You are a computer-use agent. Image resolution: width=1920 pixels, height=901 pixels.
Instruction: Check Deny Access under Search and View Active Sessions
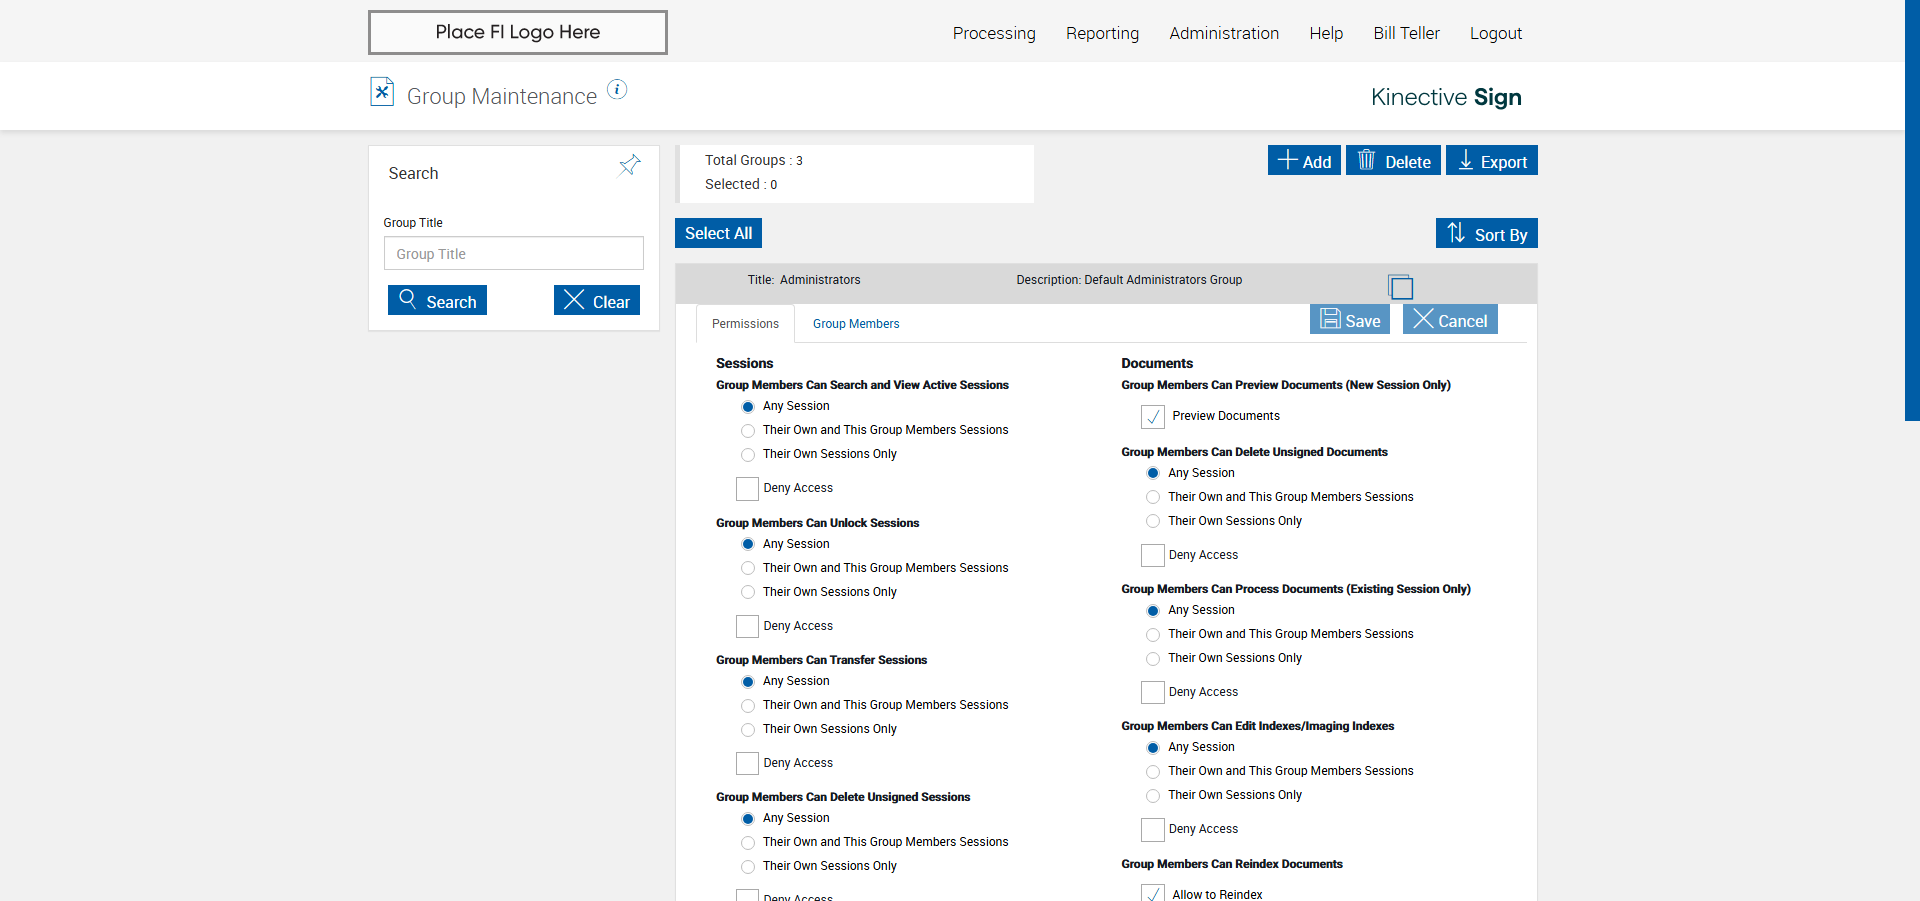pyautogui.click(x=747, y=489)
